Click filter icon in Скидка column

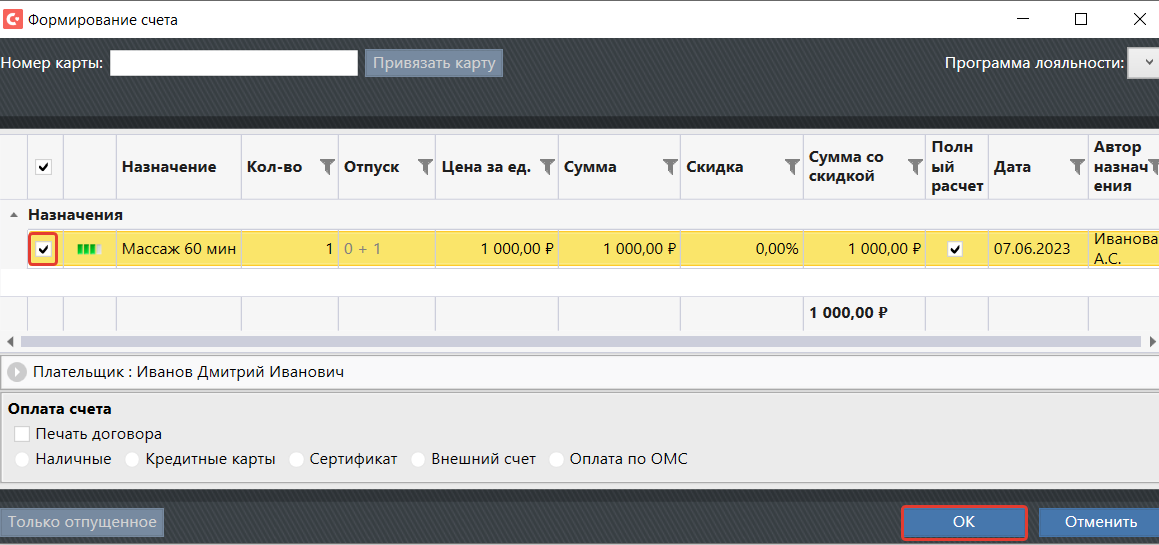tap(791, 167)
